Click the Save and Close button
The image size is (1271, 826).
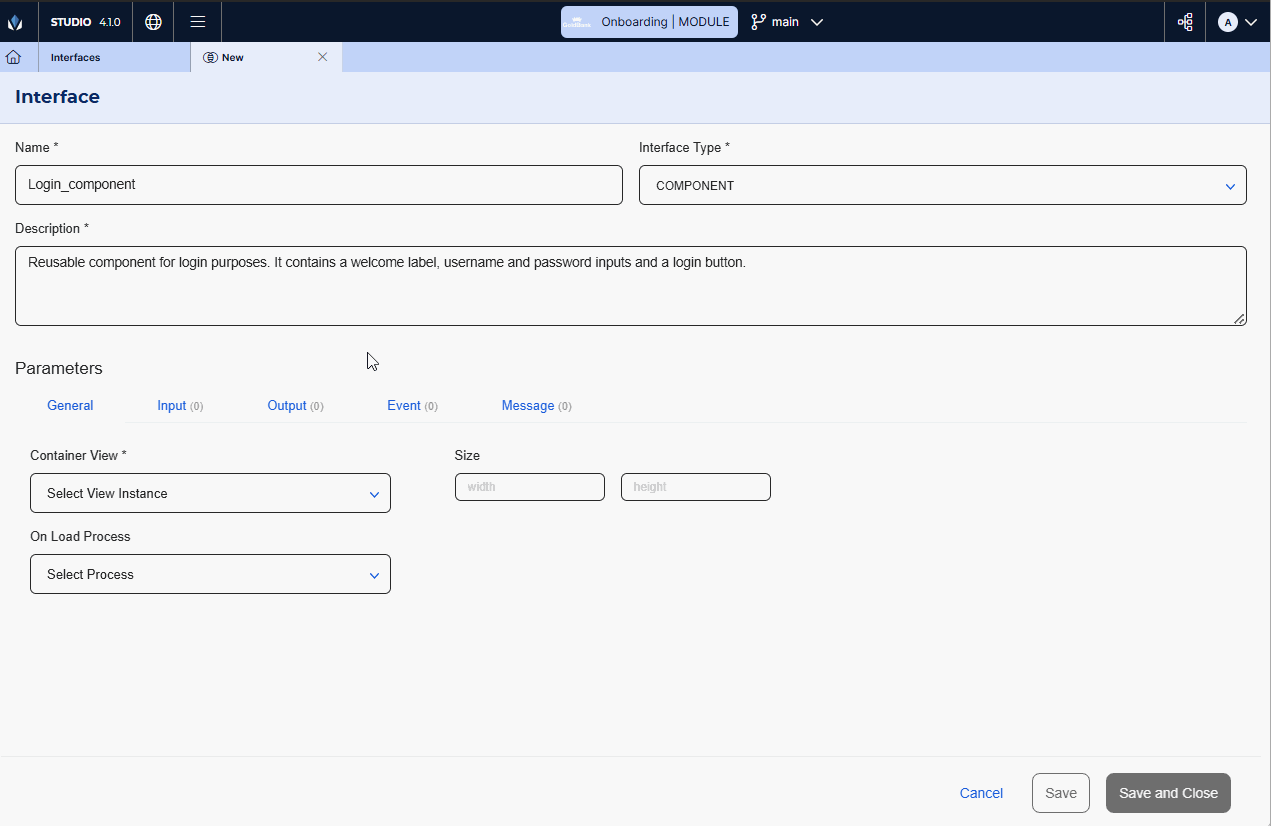(x=1167, y=793)
